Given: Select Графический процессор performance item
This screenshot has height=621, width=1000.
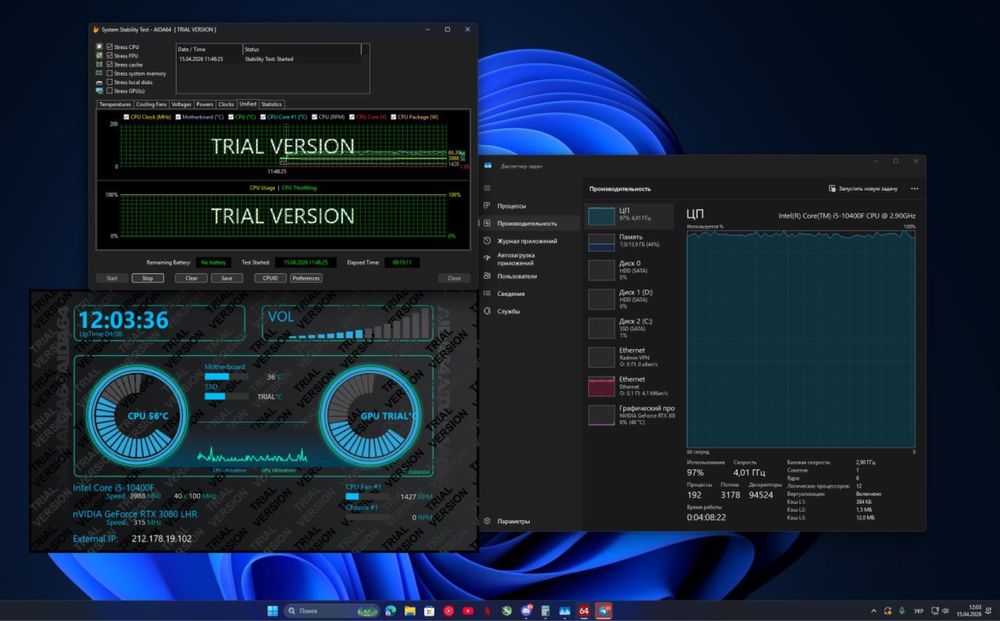Looking at the screenshot, I should coord(629,414).
